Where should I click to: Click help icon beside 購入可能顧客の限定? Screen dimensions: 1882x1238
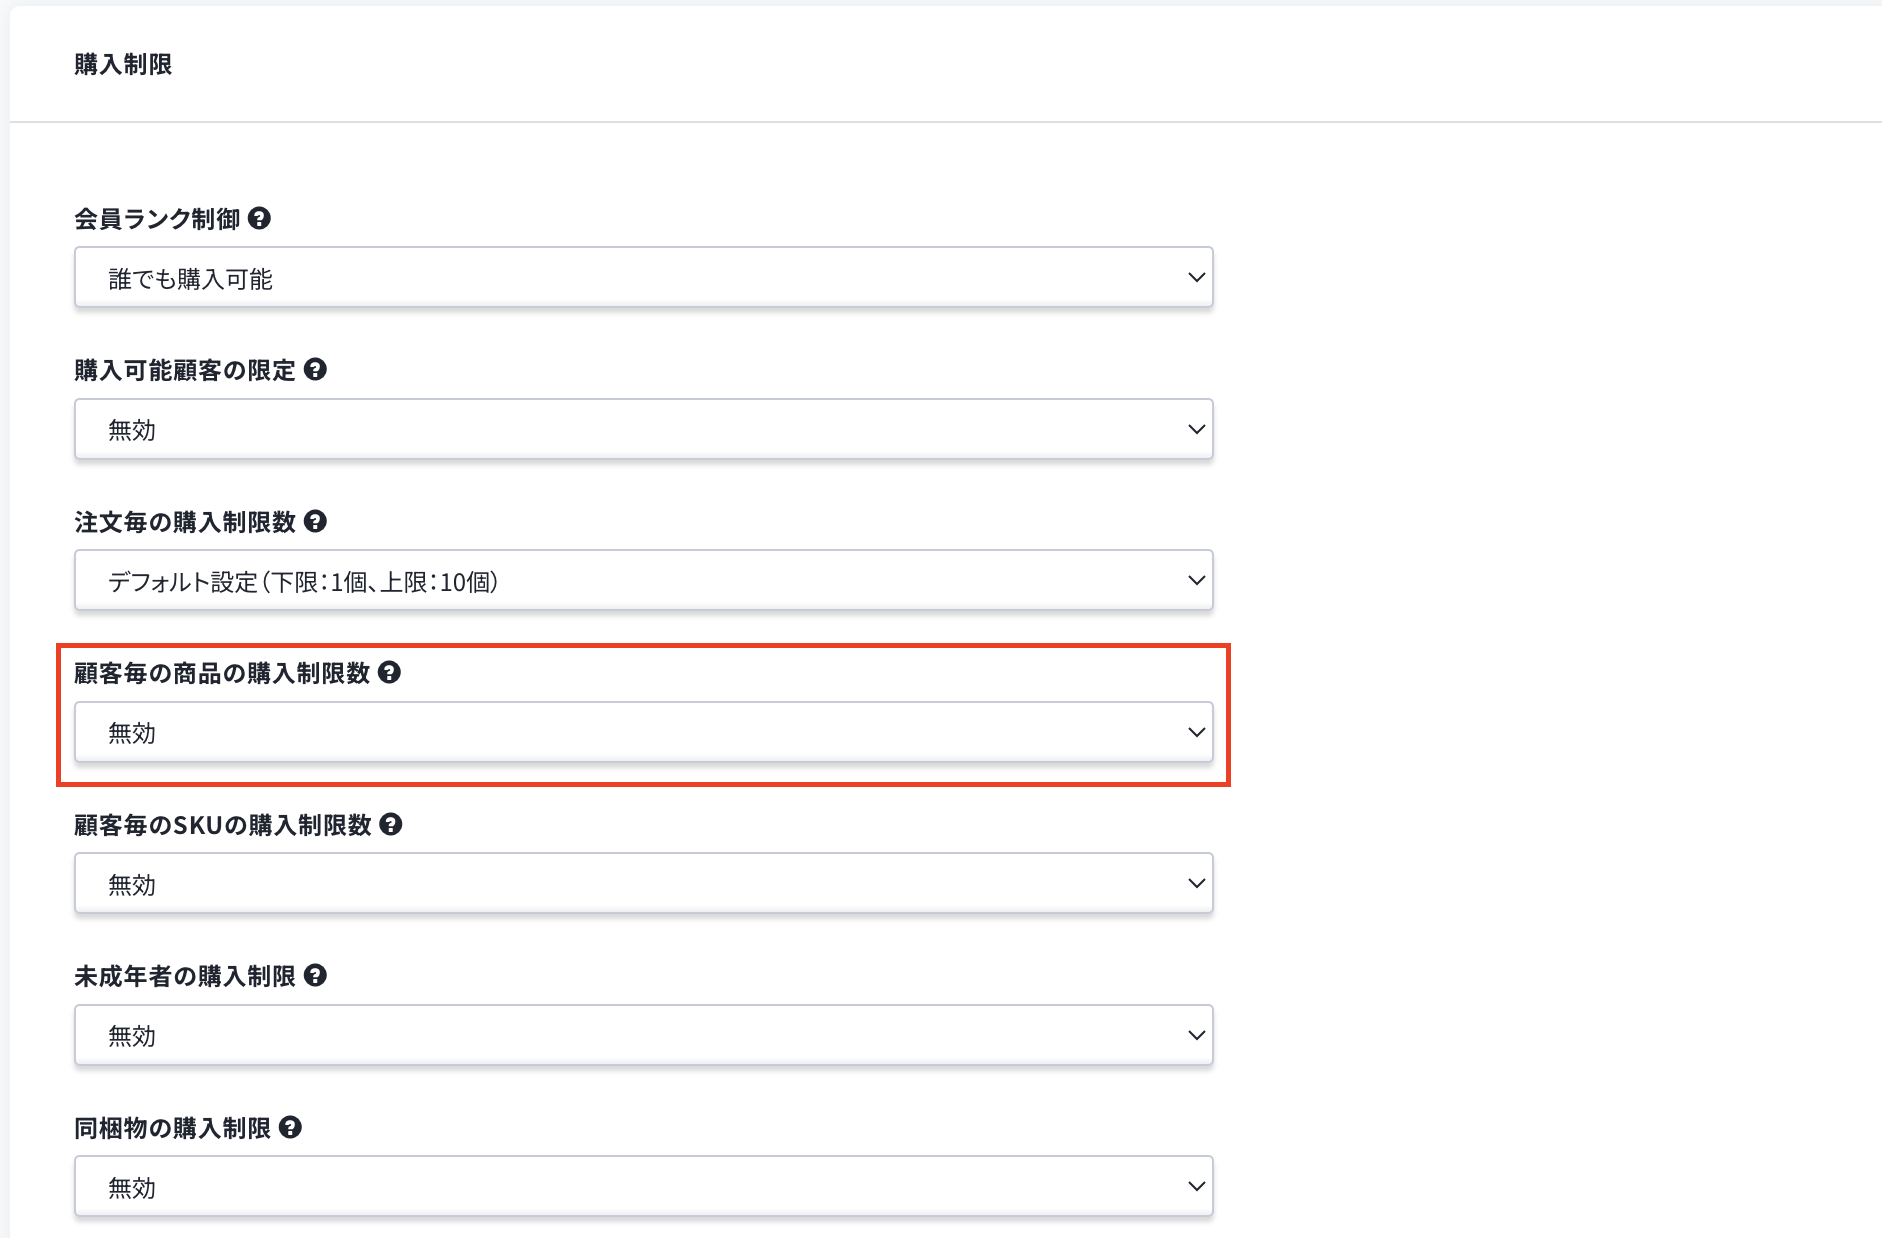click(x=315, y=370)
